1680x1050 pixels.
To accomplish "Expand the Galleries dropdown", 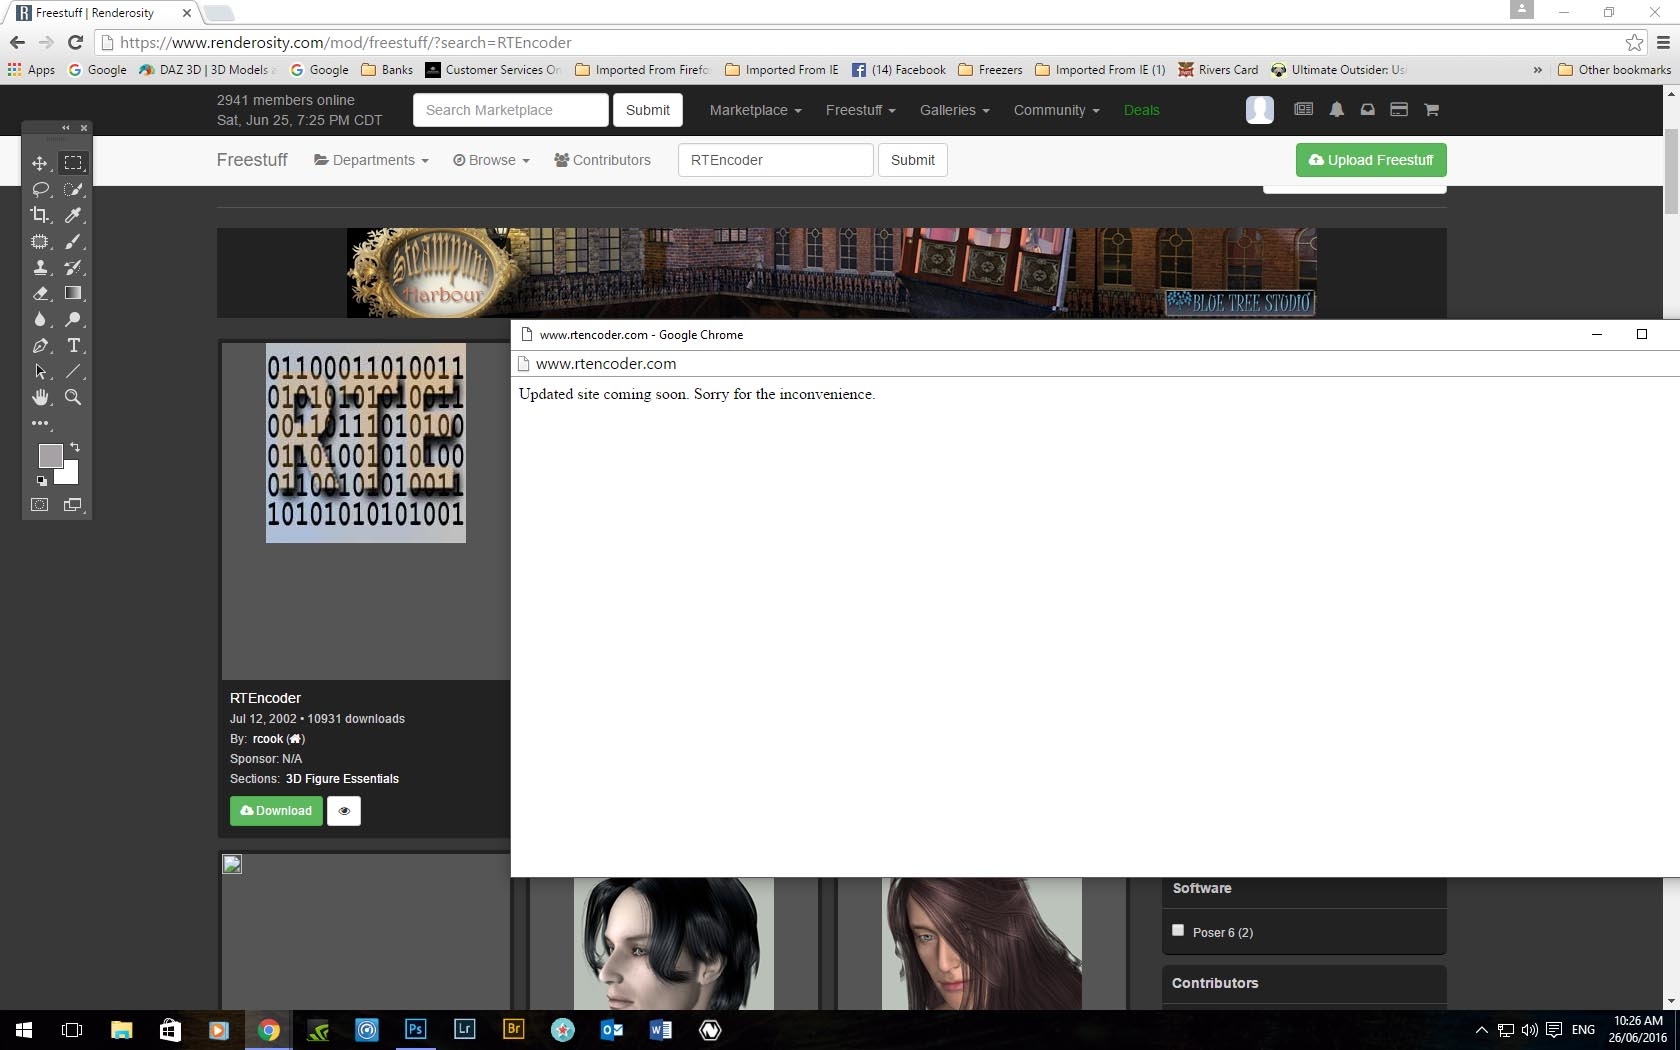I will coord(954,110).
